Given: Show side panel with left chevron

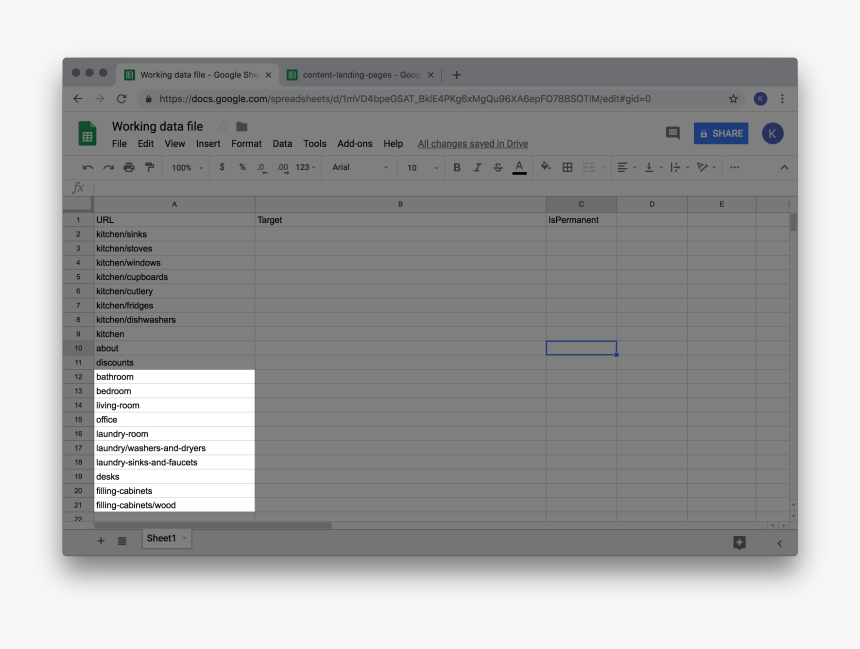Looking at the screenshot, I should (x=779, y=543).
